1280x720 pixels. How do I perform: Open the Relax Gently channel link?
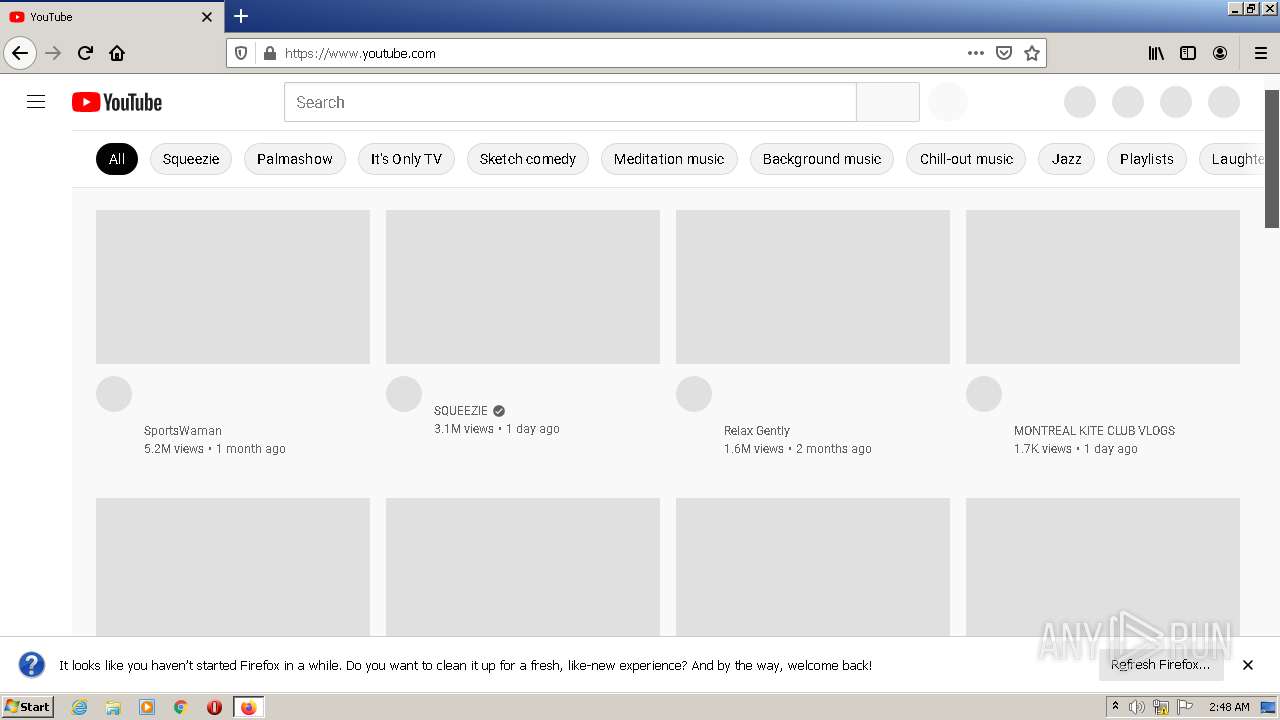(757, 431)
